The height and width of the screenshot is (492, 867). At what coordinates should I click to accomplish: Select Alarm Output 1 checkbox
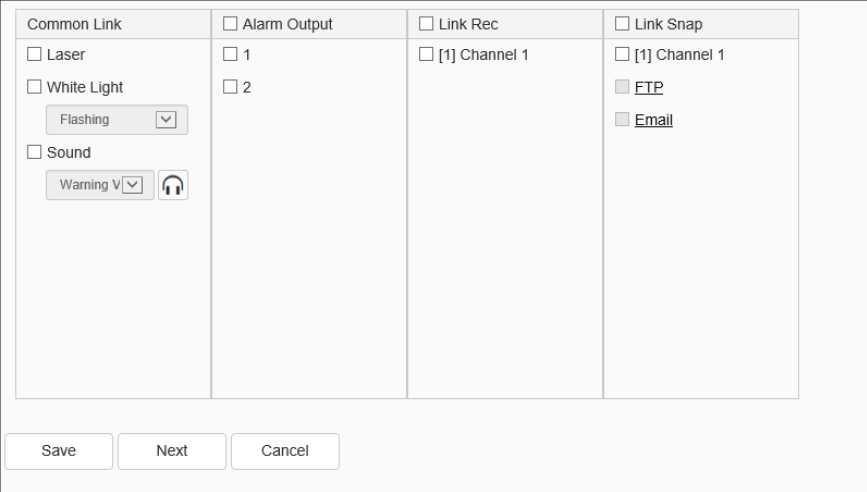click(230, 55)
